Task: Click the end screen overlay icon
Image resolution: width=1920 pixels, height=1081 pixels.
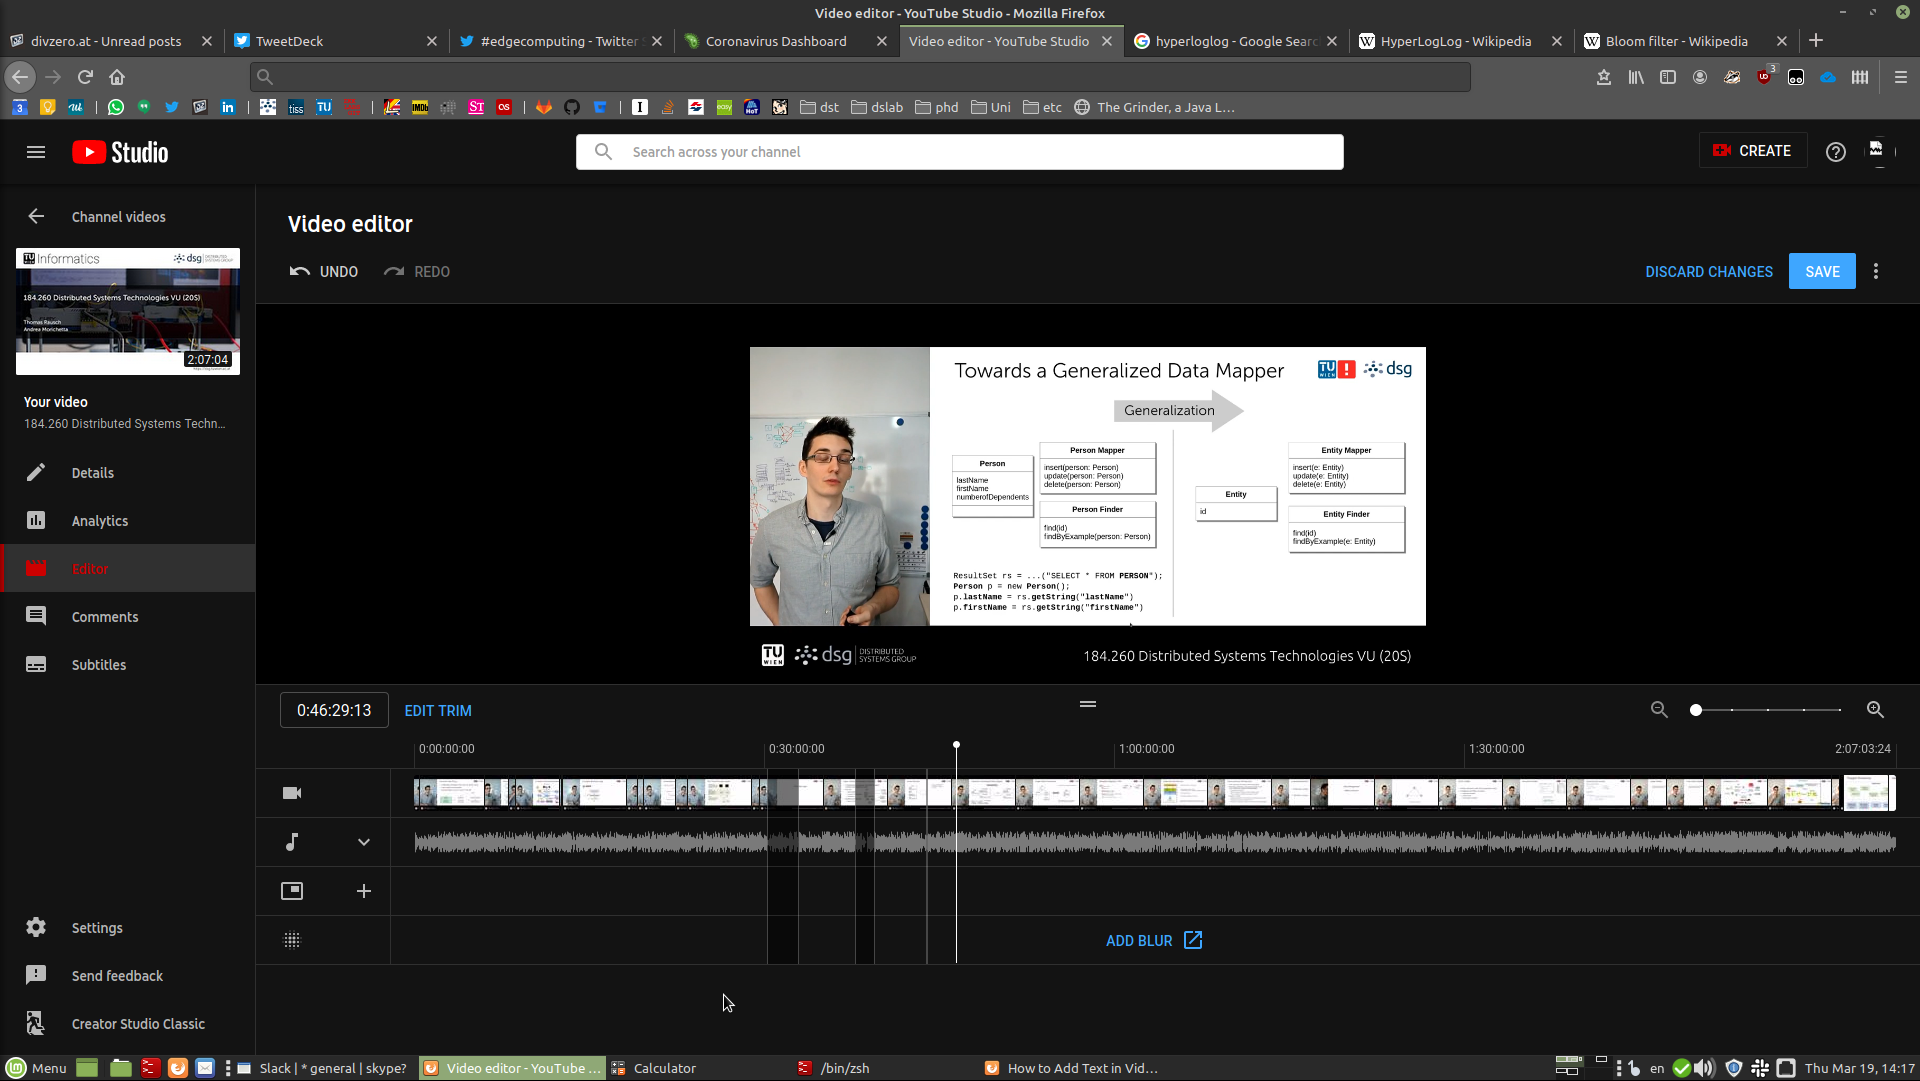Action: (291, 891)
